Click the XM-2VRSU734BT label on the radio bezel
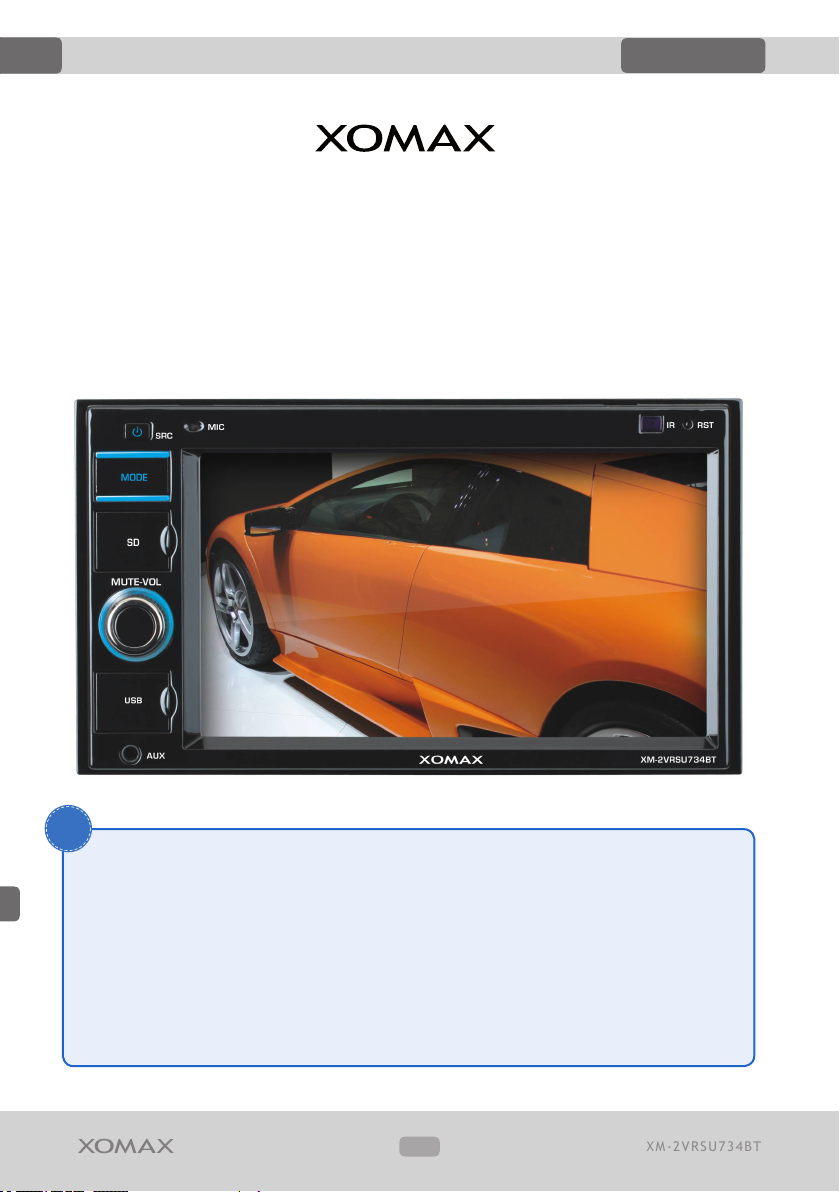 (x=678, y=759)
